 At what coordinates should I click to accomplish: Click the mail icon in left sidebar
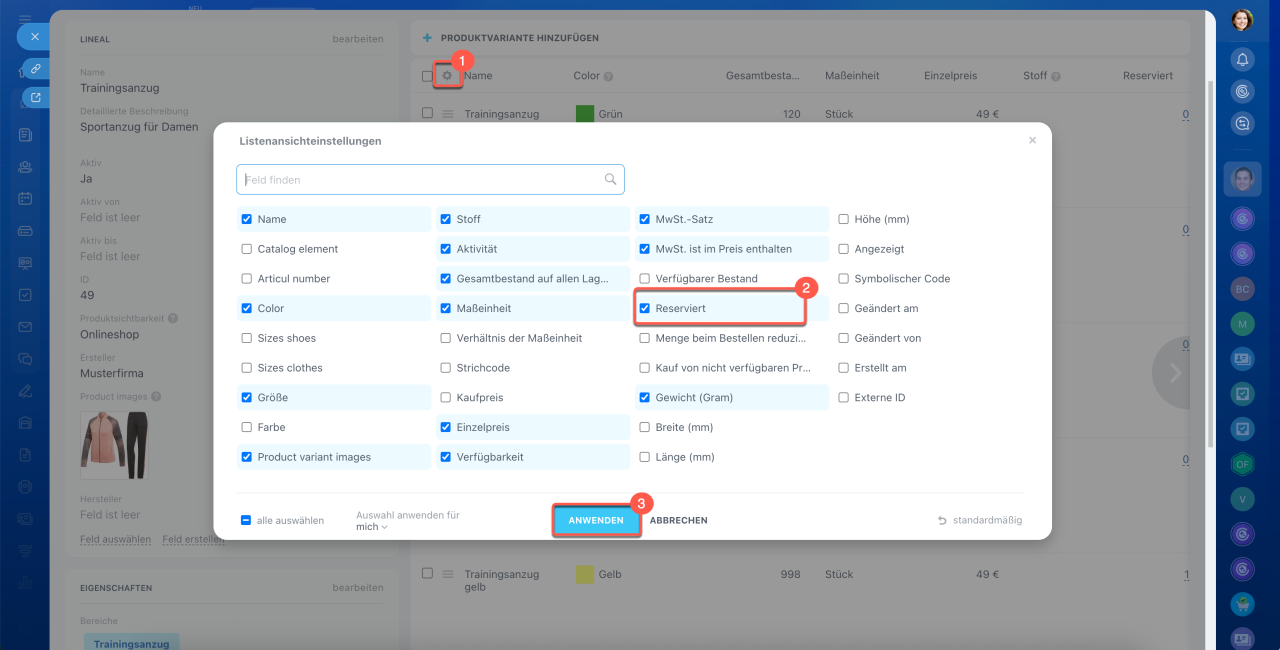(25, 327)
